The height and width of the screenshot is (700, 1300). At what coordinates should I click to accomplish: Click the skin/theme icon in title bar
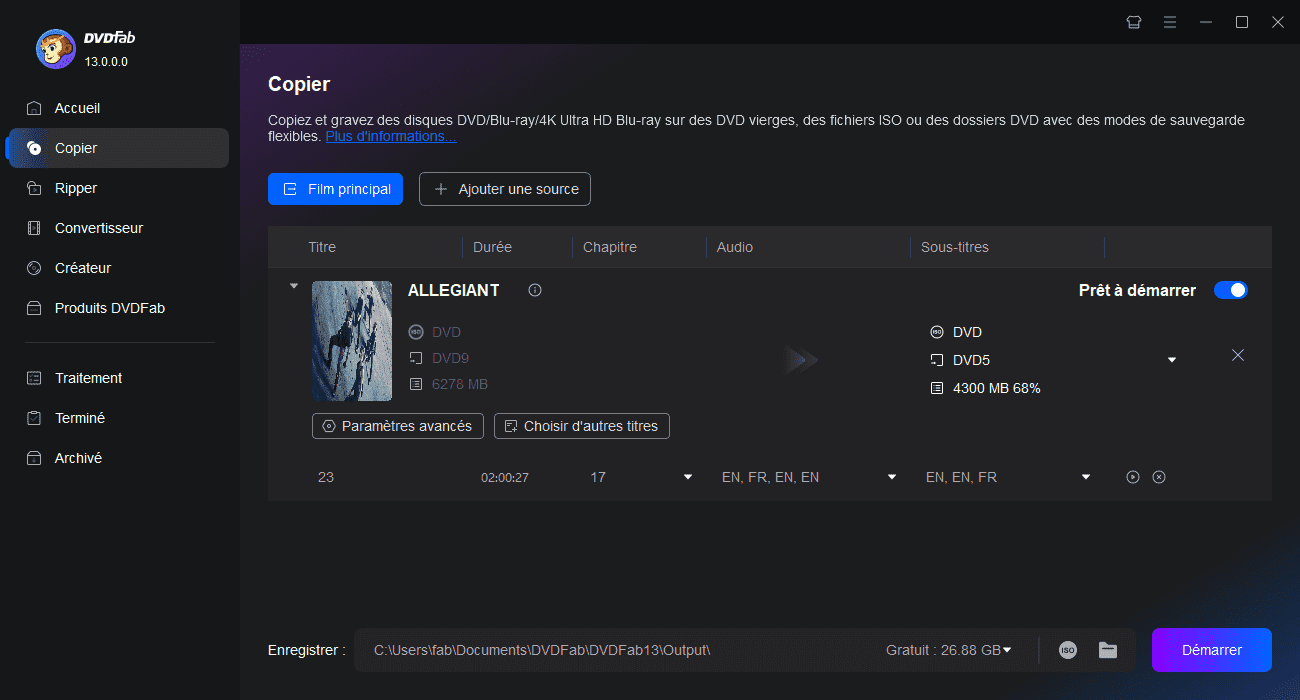coord(1134,22)
